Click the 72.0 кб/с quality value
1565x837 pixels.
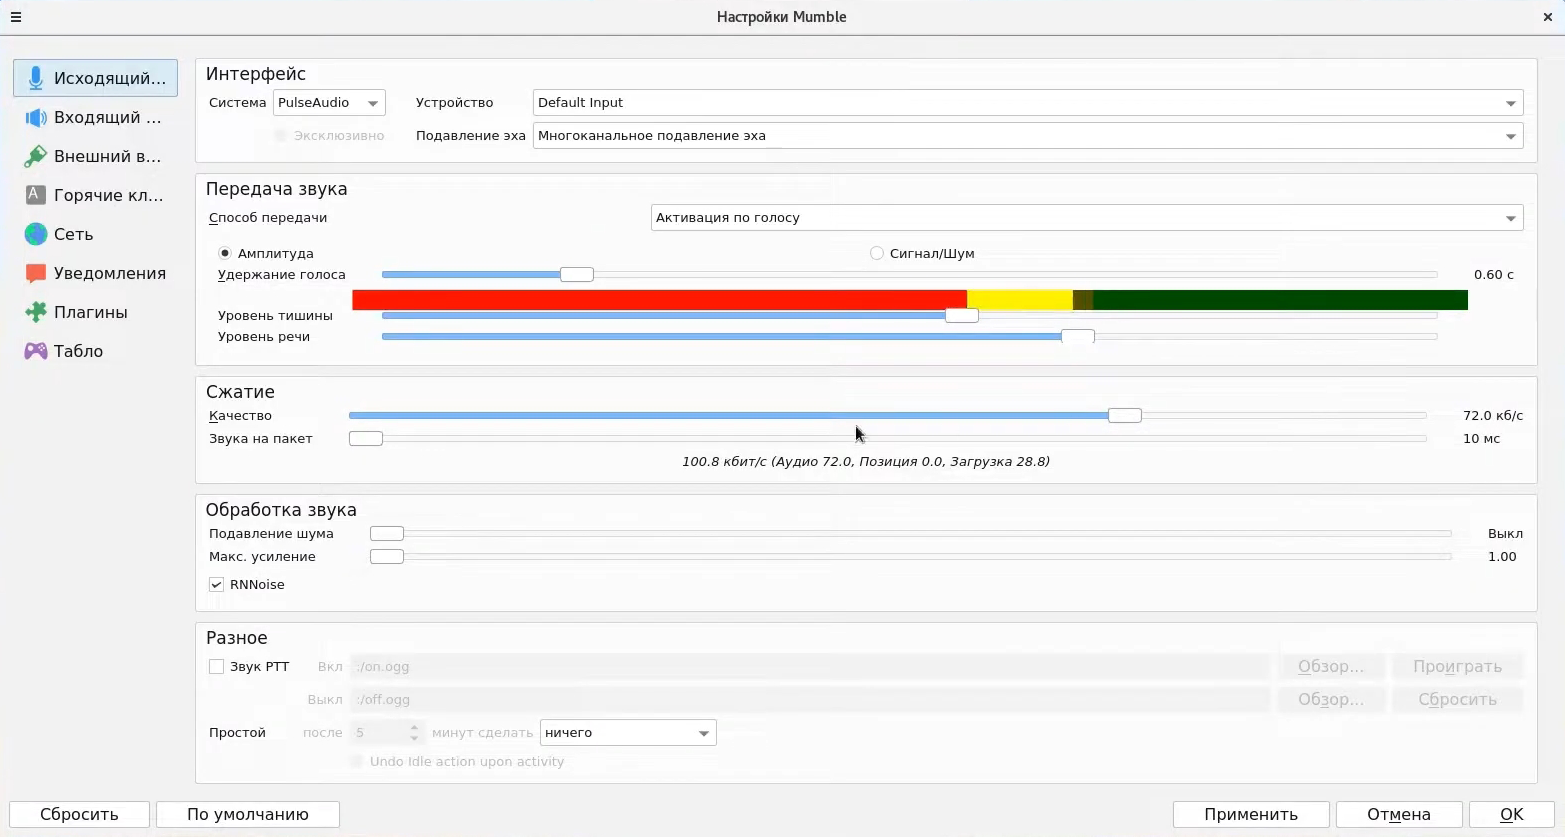[x=1493, y=416]
